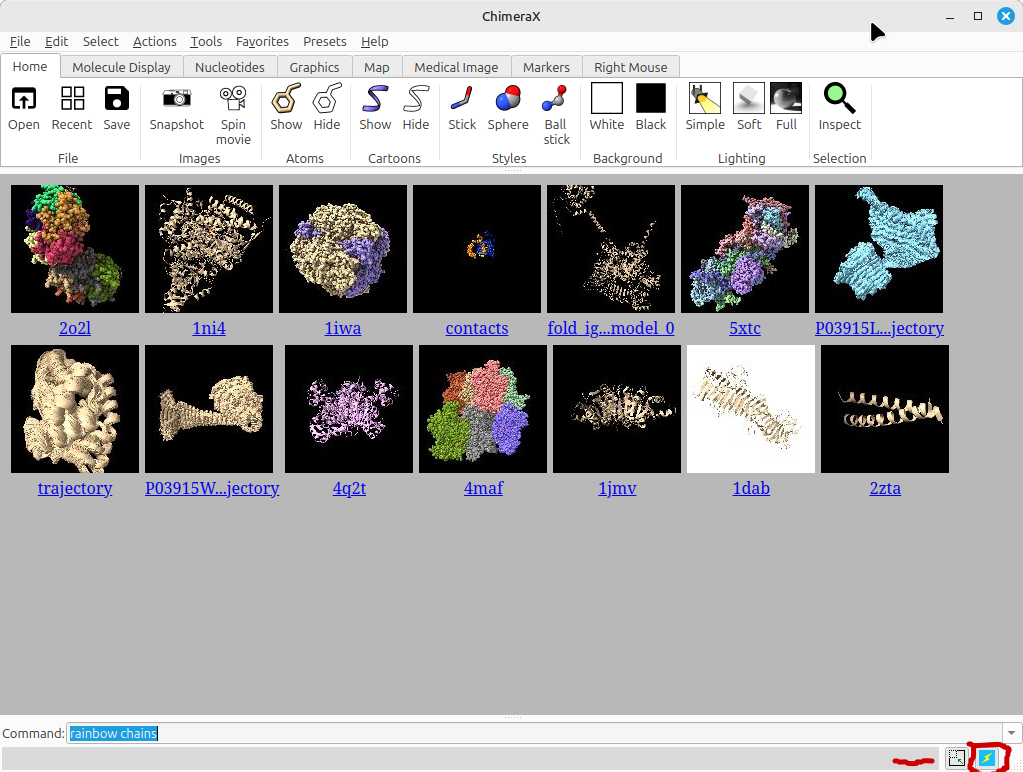Open the 4maf link

click(483, 487)
